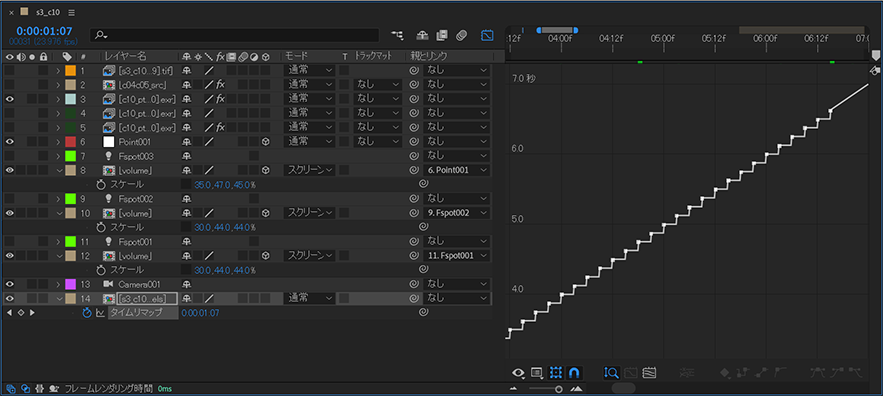This screenshot has width=883, height=396.
Task: Open the choose graph type options
Action: tap(537, 373)
